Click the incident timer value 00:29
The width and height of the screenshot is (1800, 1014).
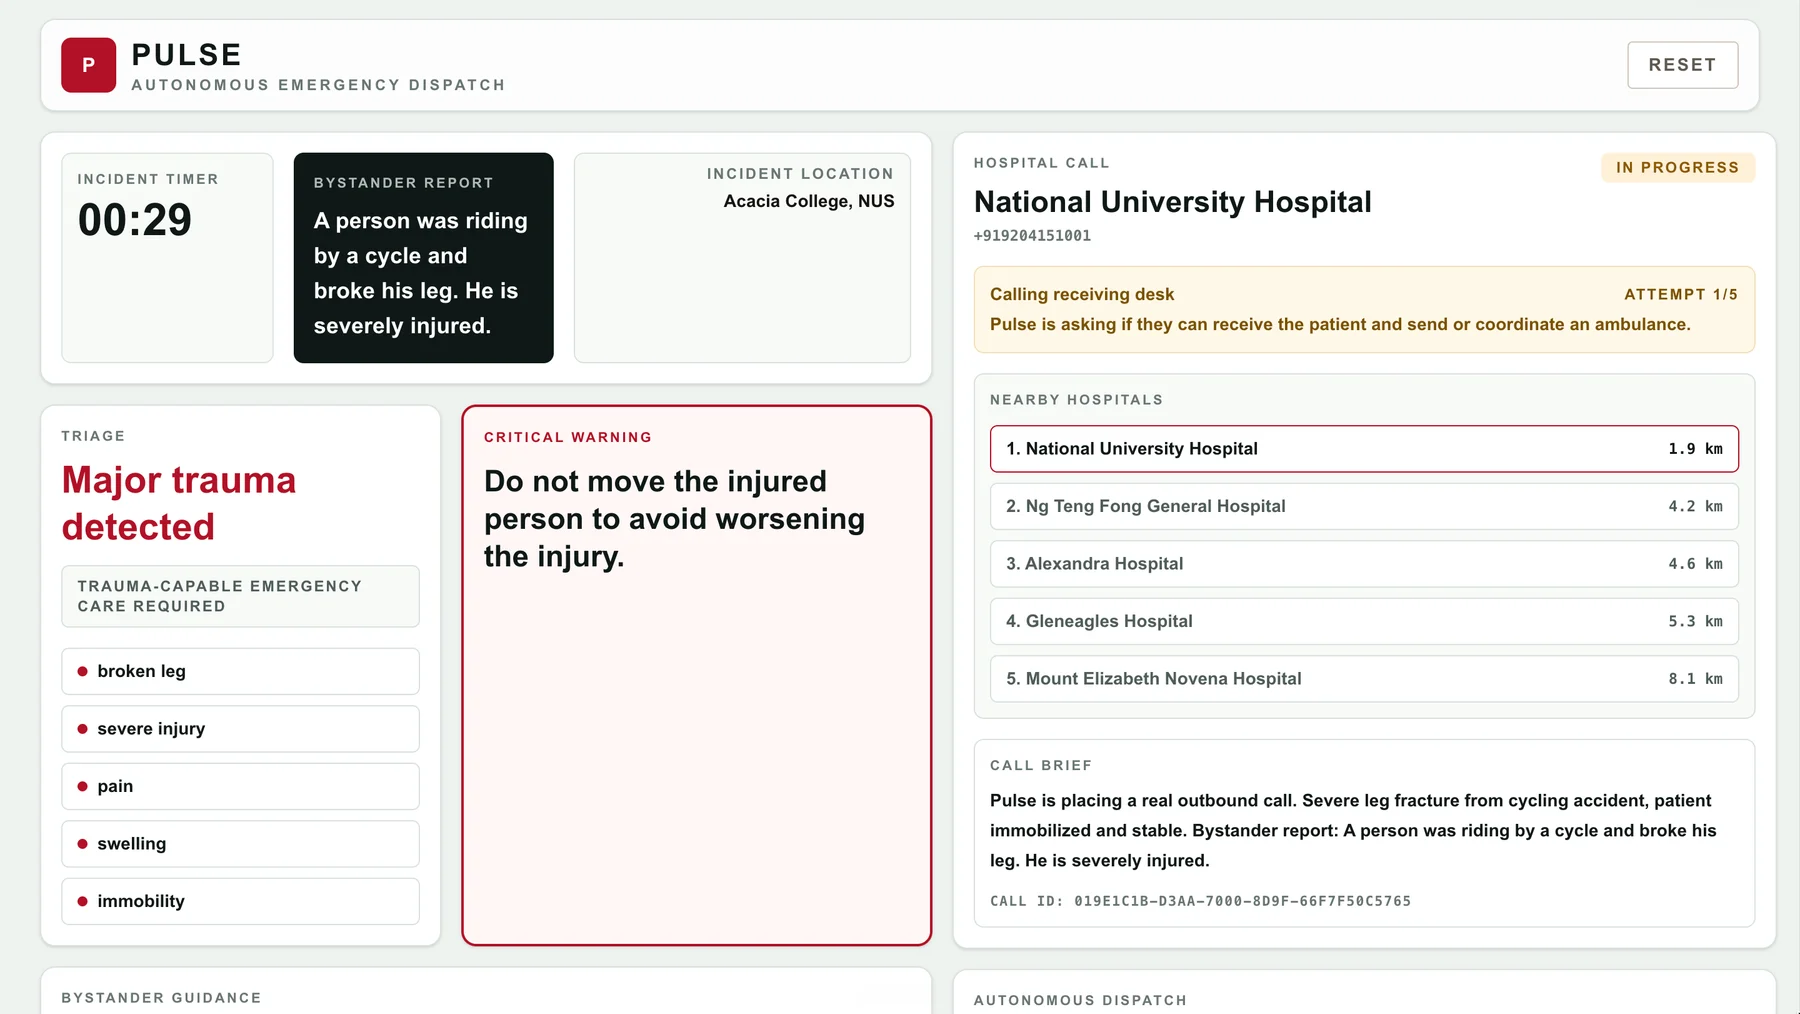click(x=135, y=220)
